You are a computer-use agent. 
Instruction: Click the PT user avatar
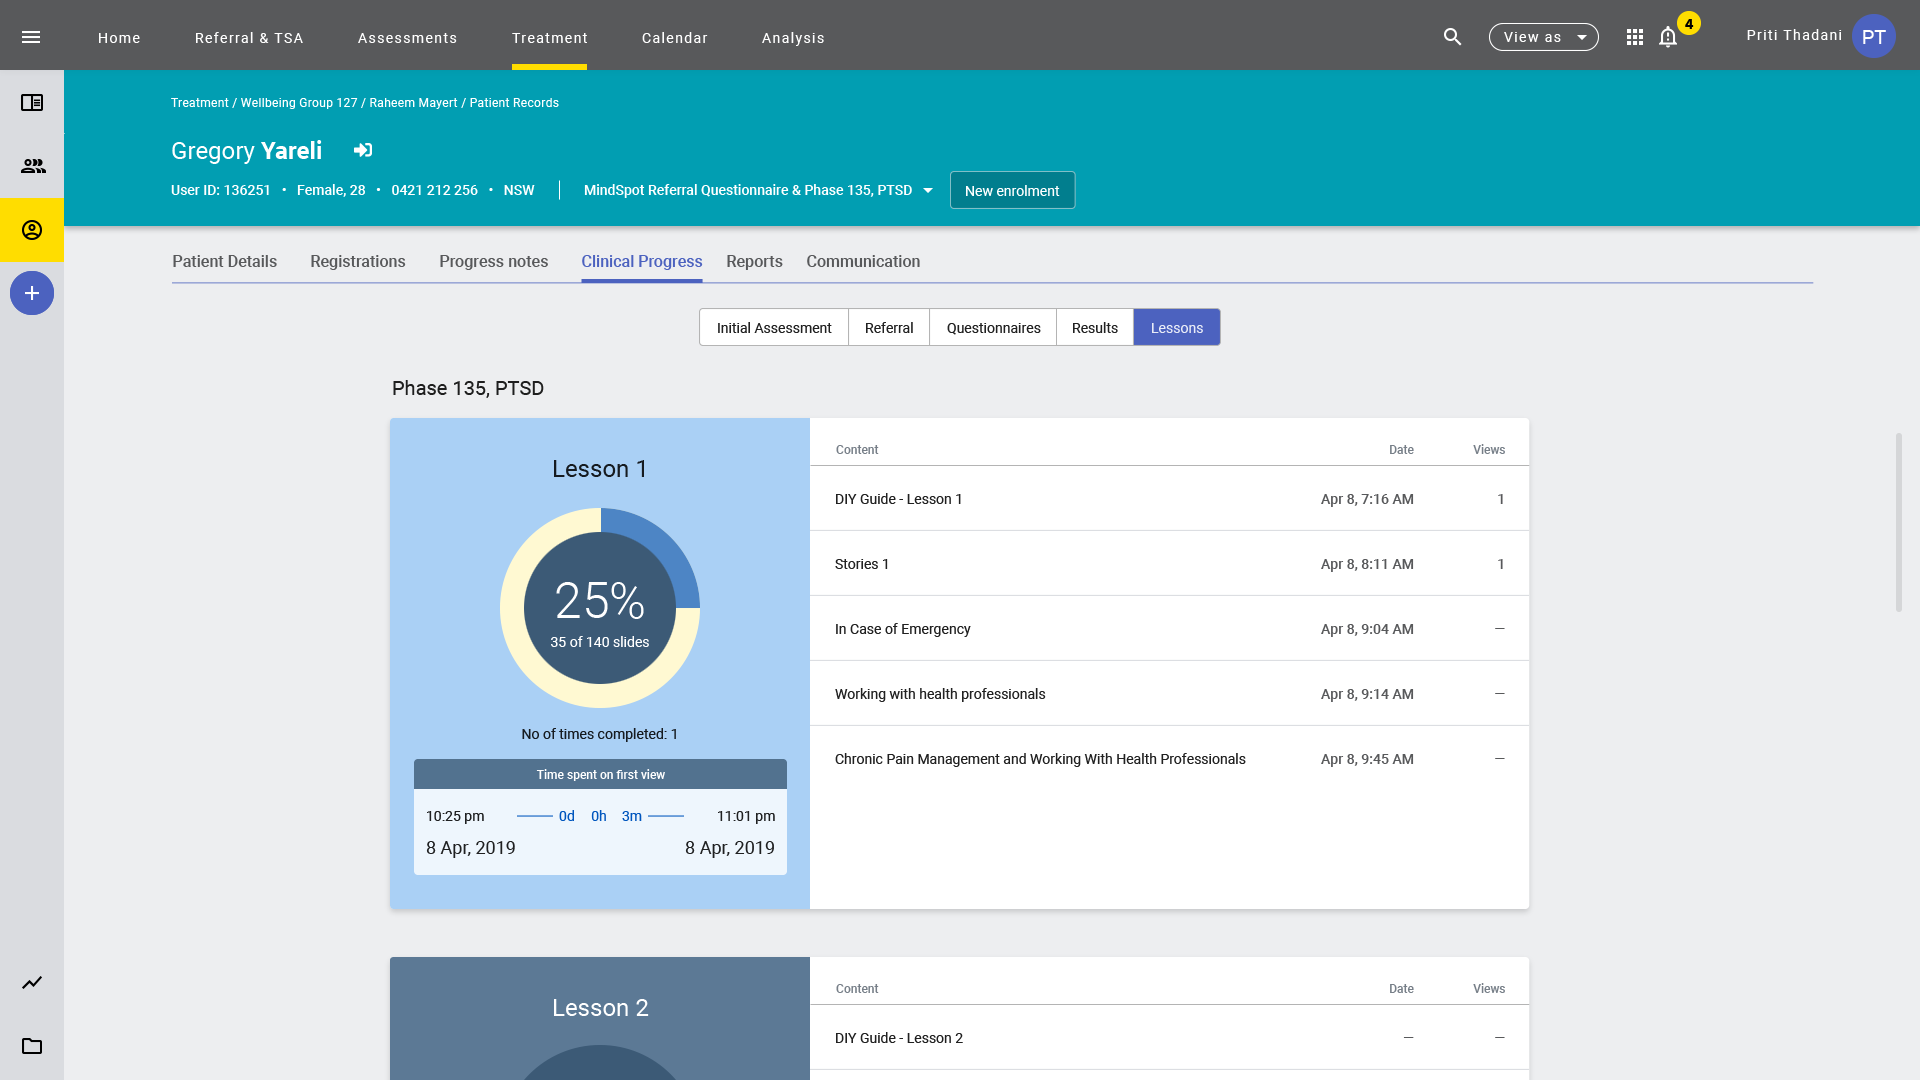(1873, 37)
